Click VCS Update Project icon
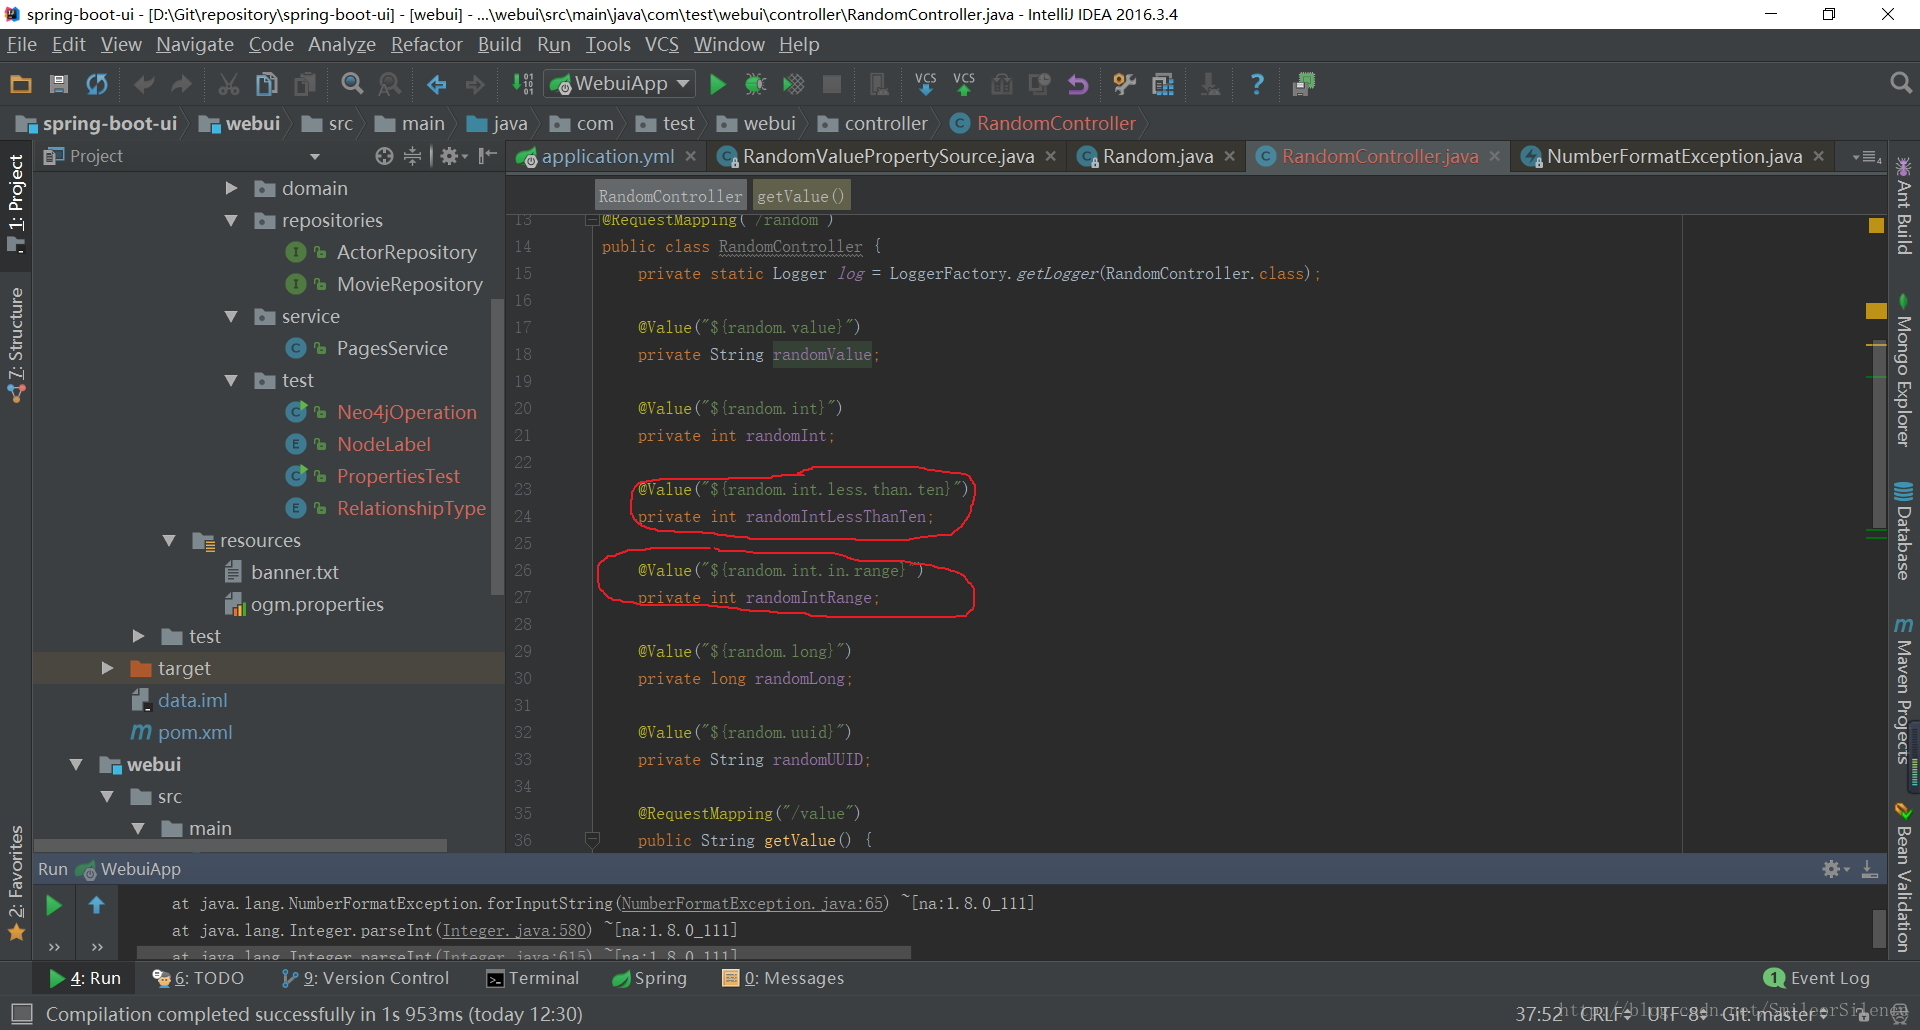Viewport: 1920px width, 1030px height. pos(926,84)
